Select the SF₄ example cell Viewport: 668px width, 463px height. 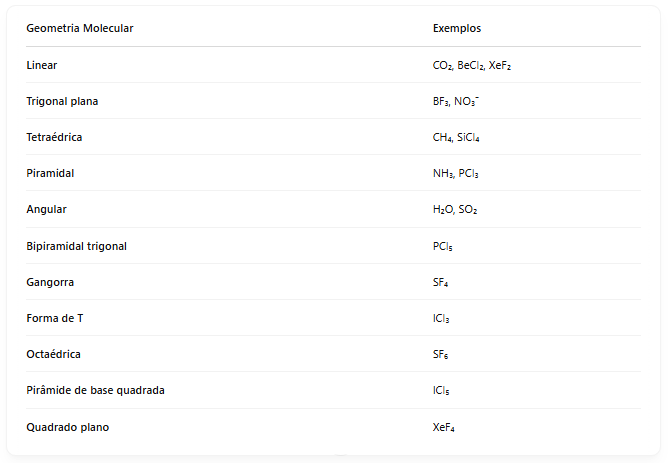click(441, 282)
